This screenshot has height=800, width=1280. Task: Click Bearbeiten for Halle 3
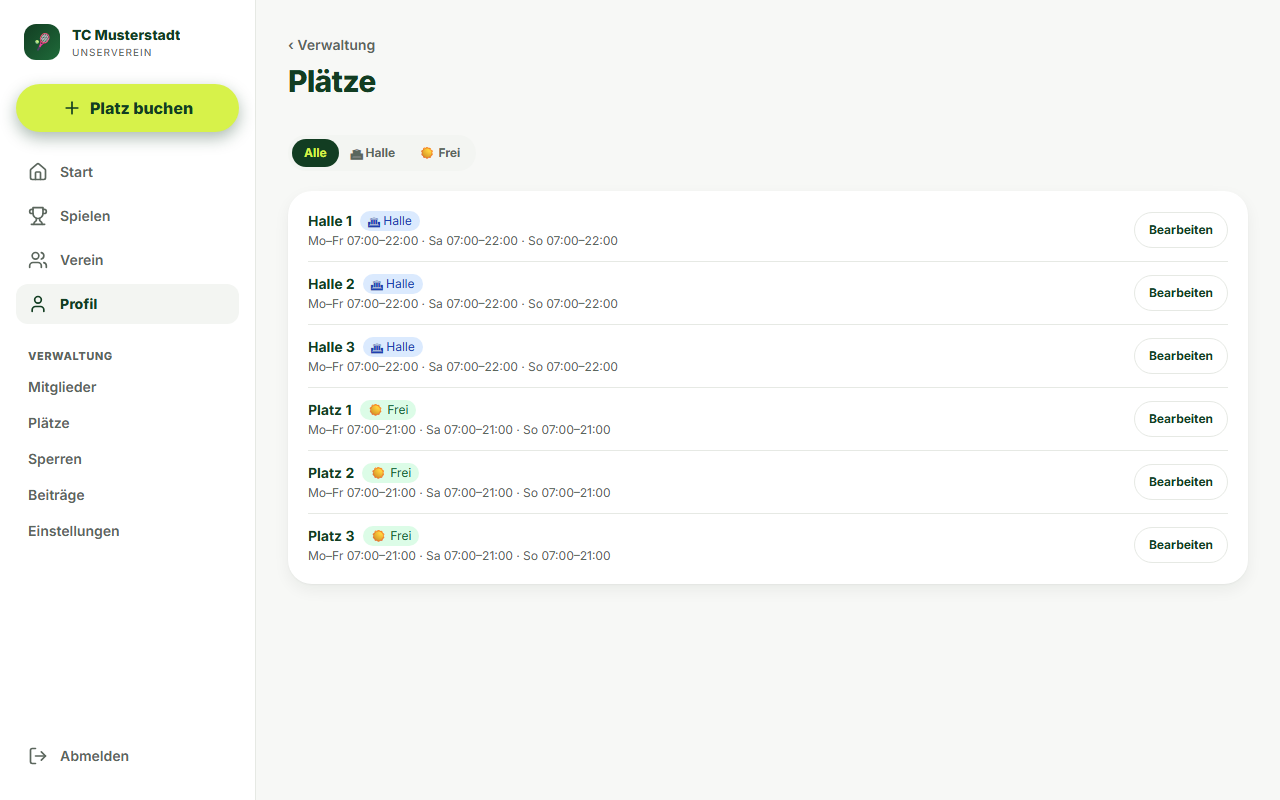click(x=1180, y=356)
